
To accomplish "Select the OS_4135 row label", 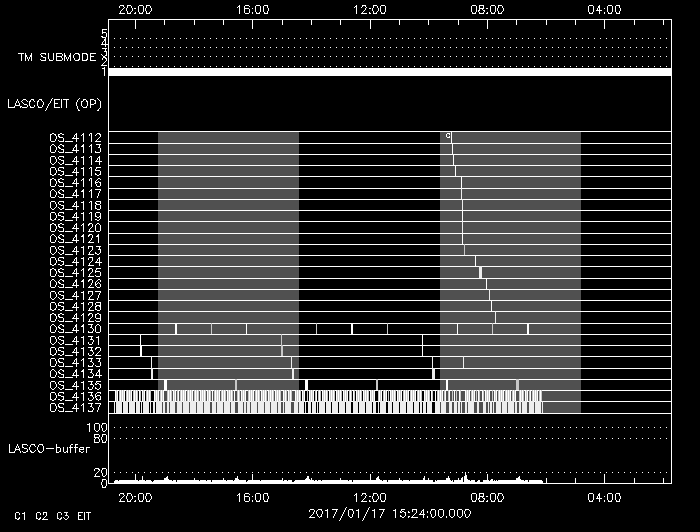I will pyautogui.click(x=75, y=386).
